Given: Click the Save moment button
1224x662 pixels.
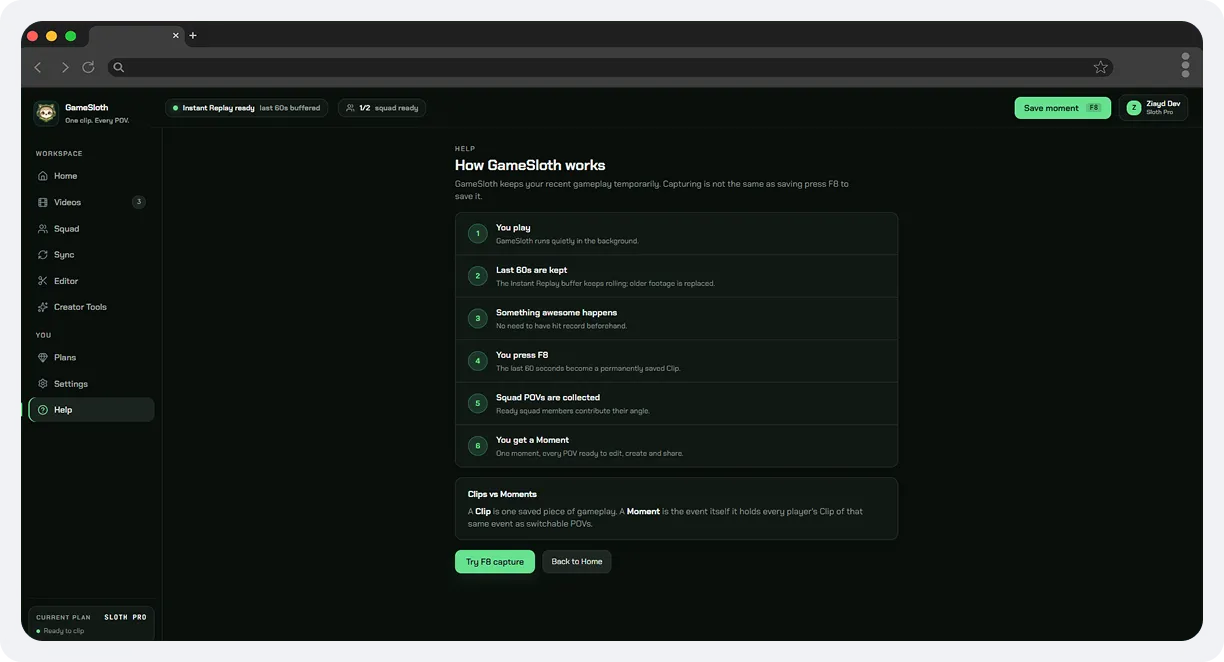Looking at the screenshot, I should coord(1062,108).
